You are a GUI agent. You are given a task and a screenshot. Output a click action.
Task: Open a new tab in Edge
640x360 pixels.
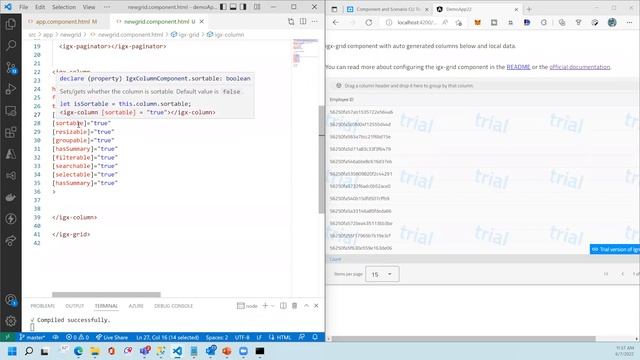tap(529, 9)
